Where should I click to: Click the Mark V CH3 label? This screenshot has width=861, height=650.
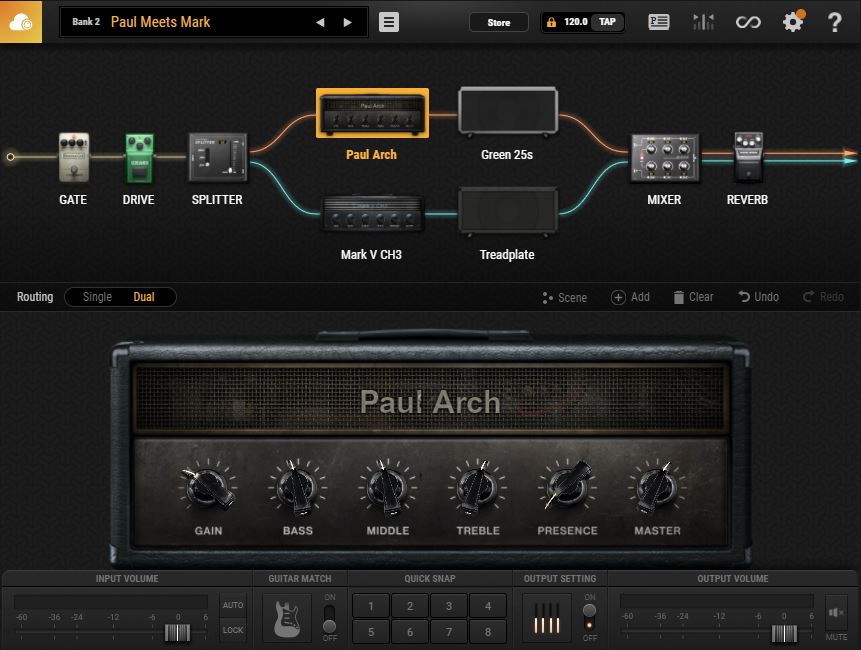(x=371, y=255)
